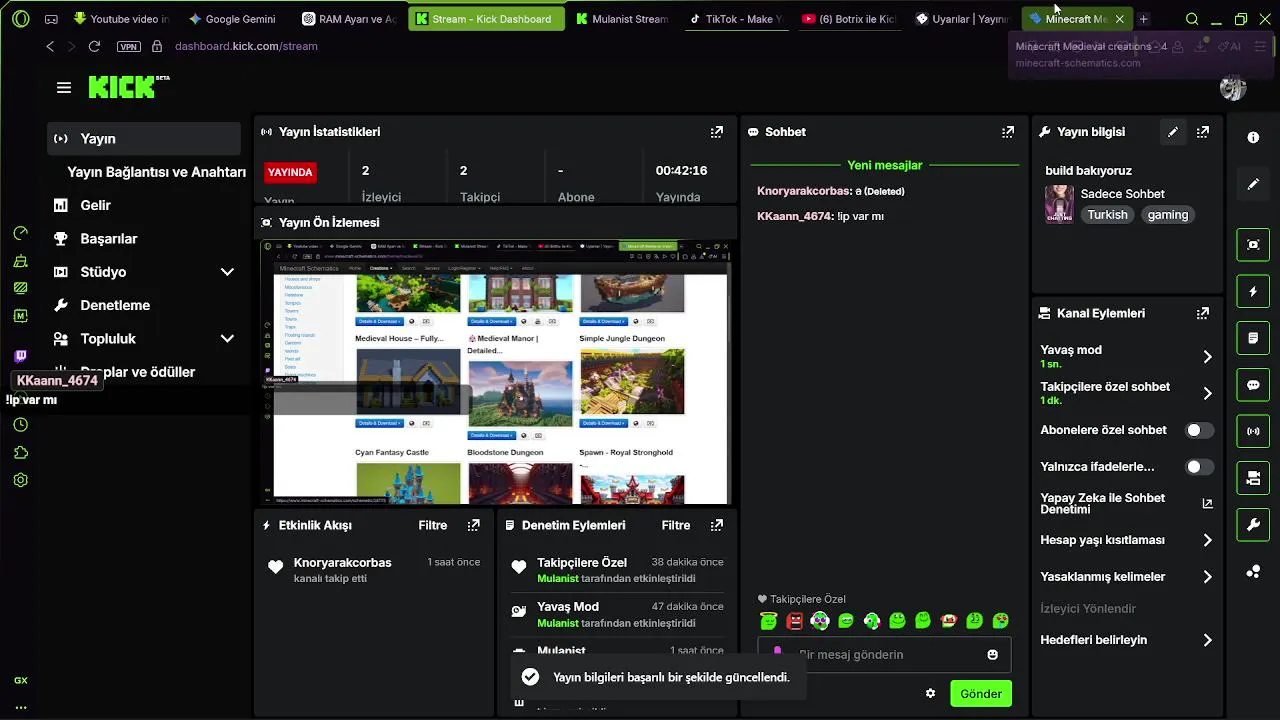The width and height of the screenshot is (1280, 720).
Task: Reload the dashboard page
Action: (94, 46)
